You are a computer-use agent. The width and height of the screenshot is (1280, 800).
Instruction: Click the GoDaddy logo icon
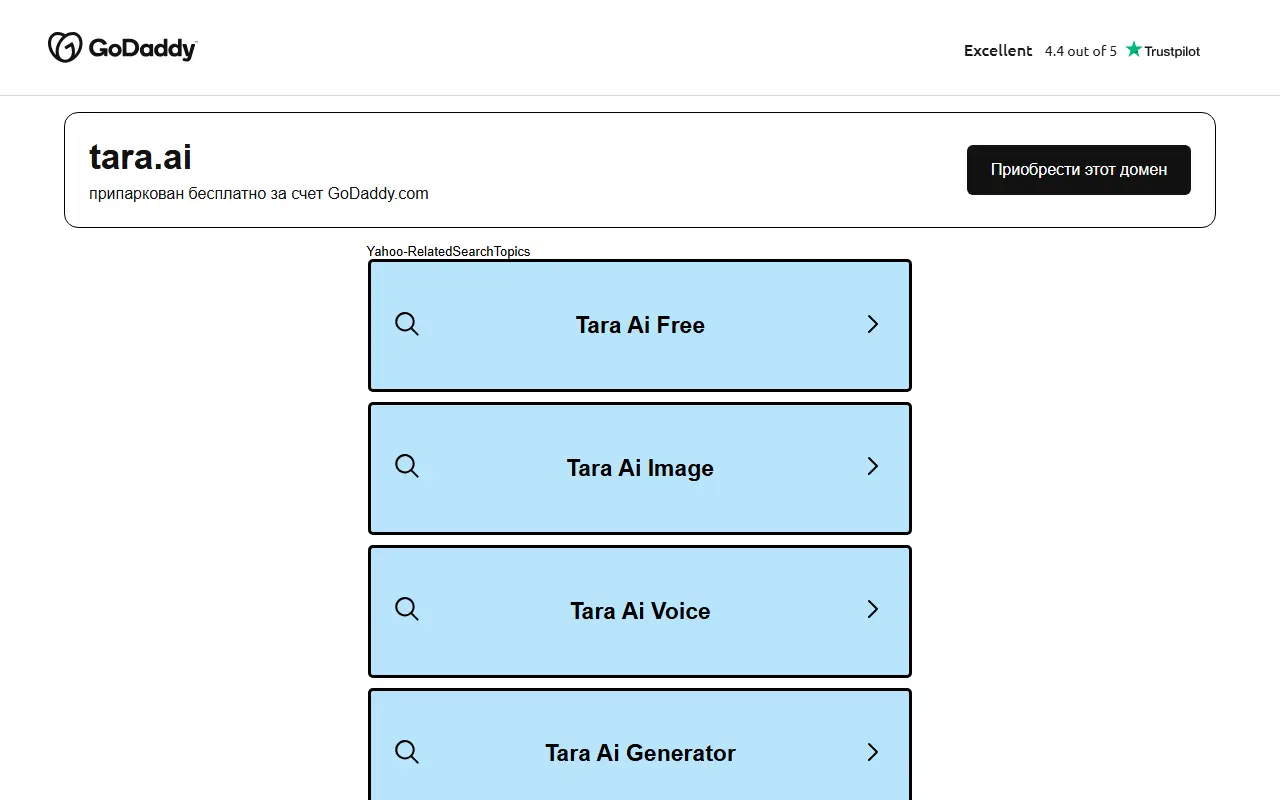click(65, 47)
